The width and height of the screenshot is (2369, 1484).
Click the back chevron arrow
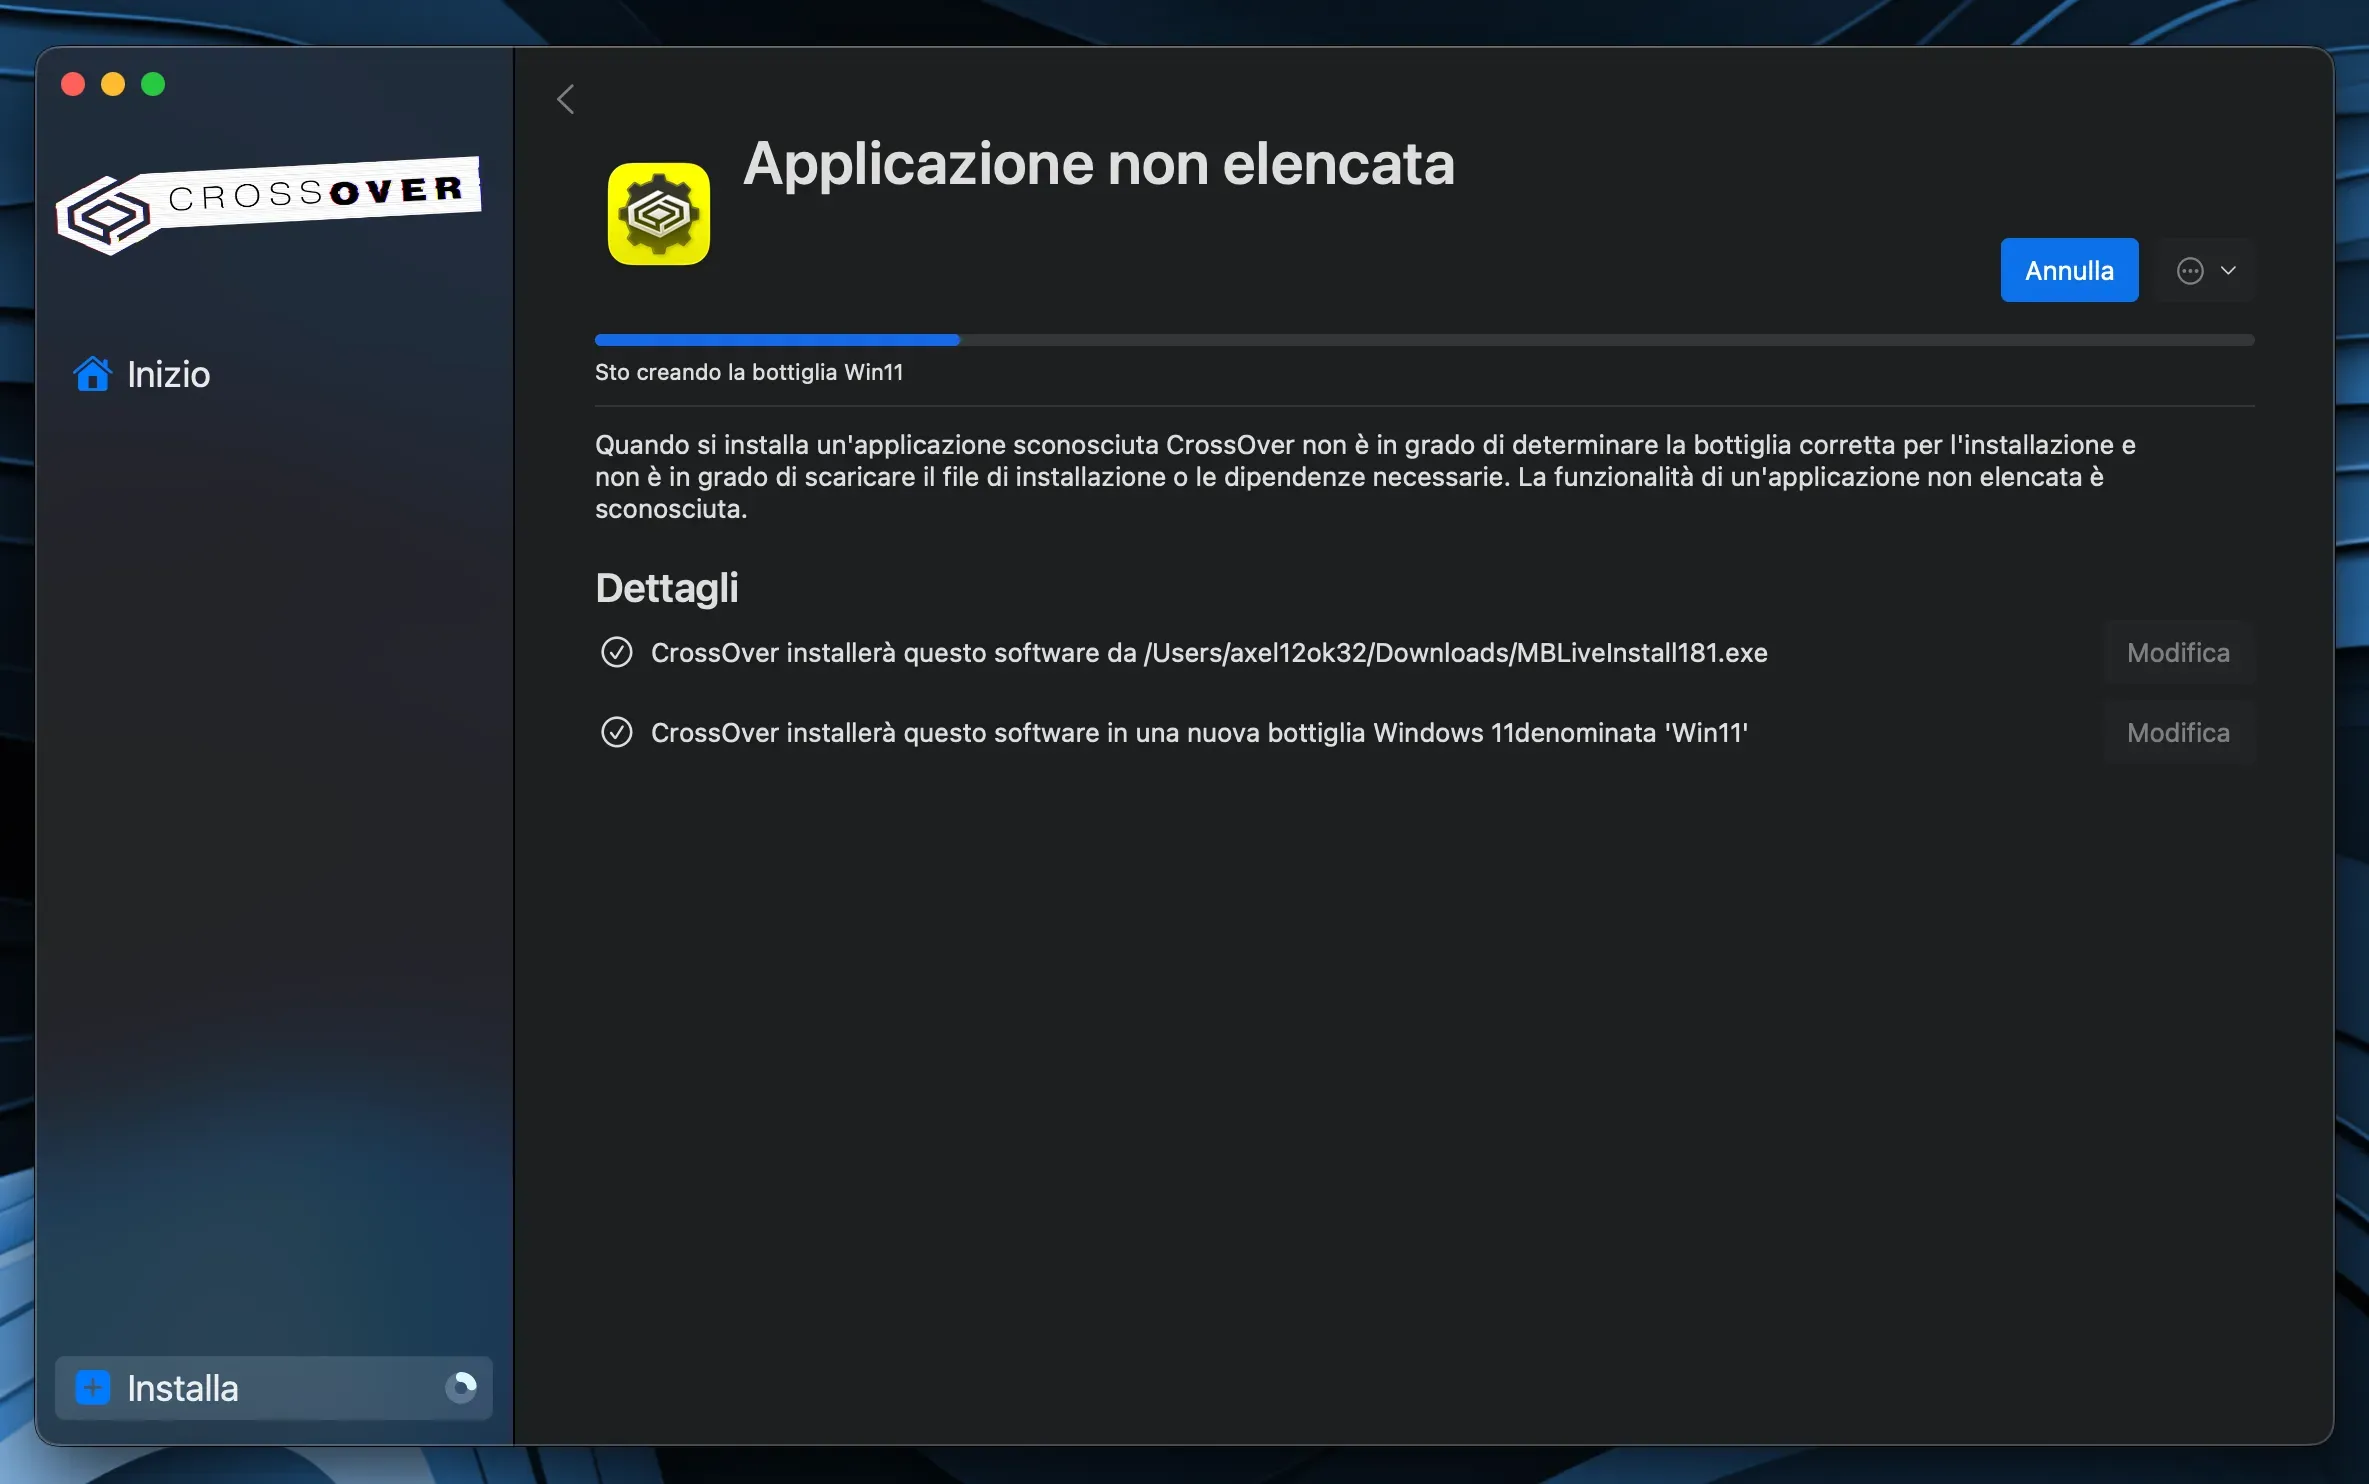click(x=566, y=99)
